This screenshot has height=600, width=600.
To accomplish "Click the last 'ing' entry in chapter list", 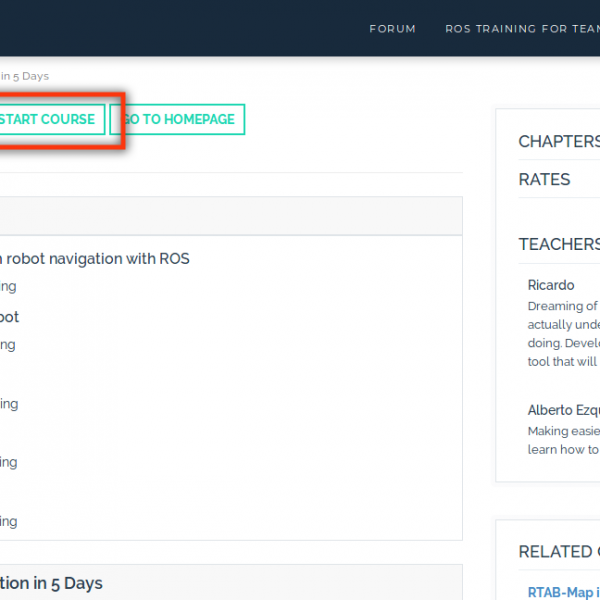I will pyautogui.click(x=8, y=521).
